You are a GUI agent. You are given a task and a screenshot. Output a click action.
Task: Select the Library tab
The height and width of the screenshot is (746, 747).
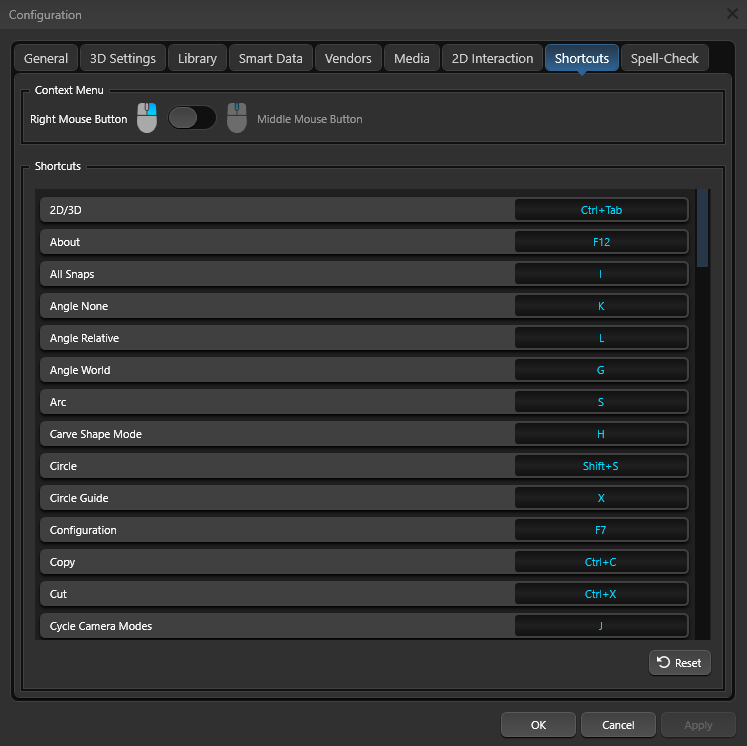pyautogui.click(x=197, y=58)
